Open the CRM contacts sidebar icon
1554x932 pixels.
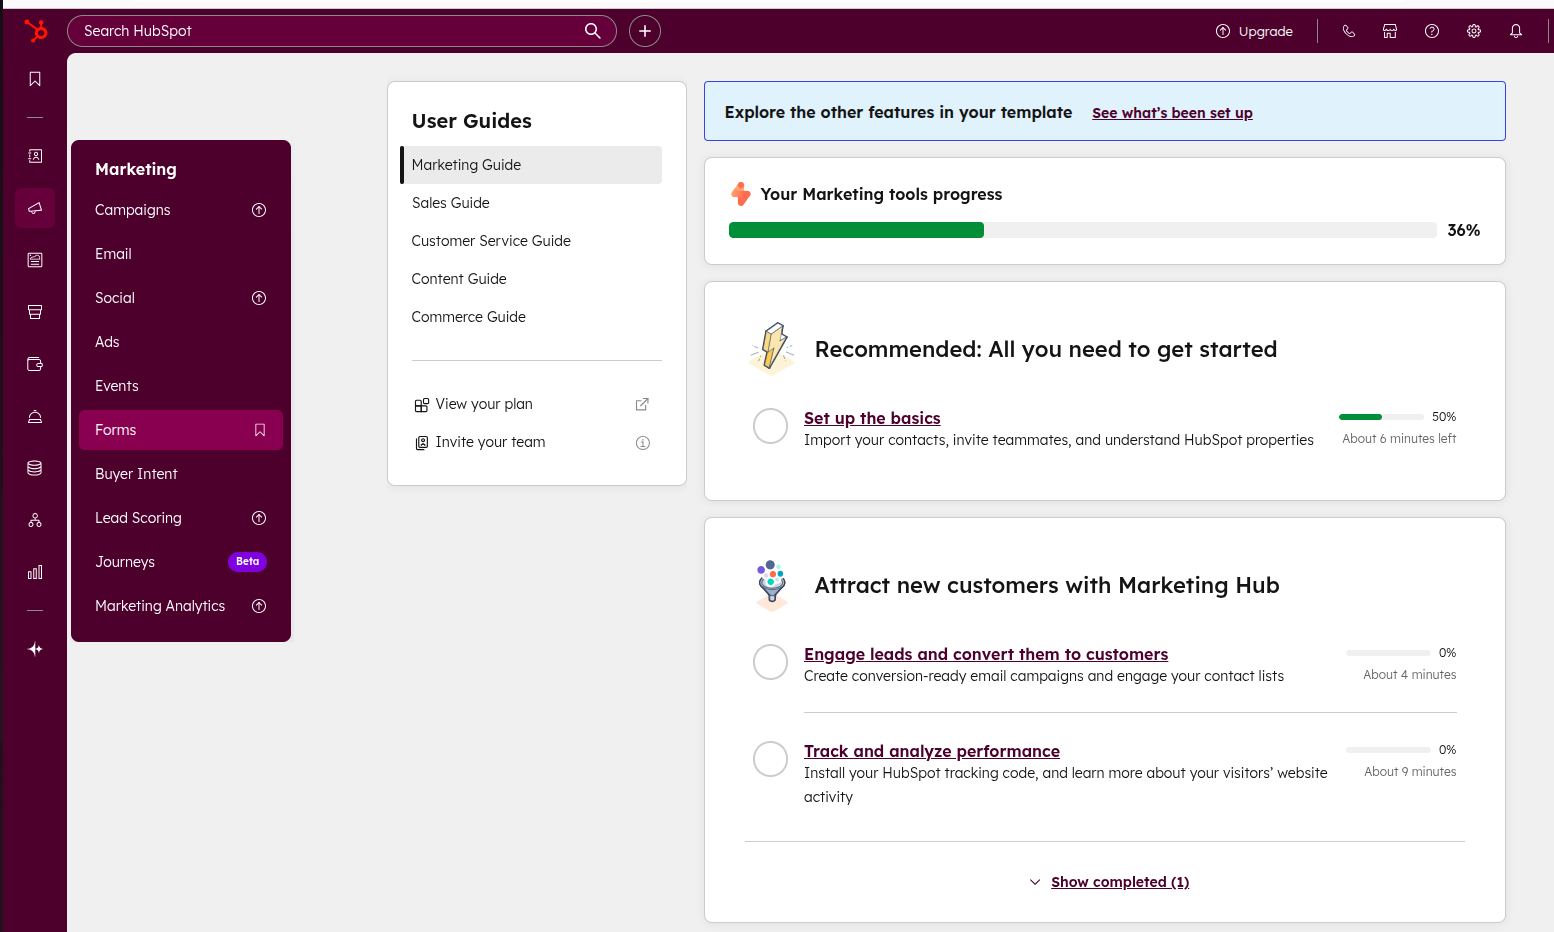pyautogui.click(x=35, y=156)
